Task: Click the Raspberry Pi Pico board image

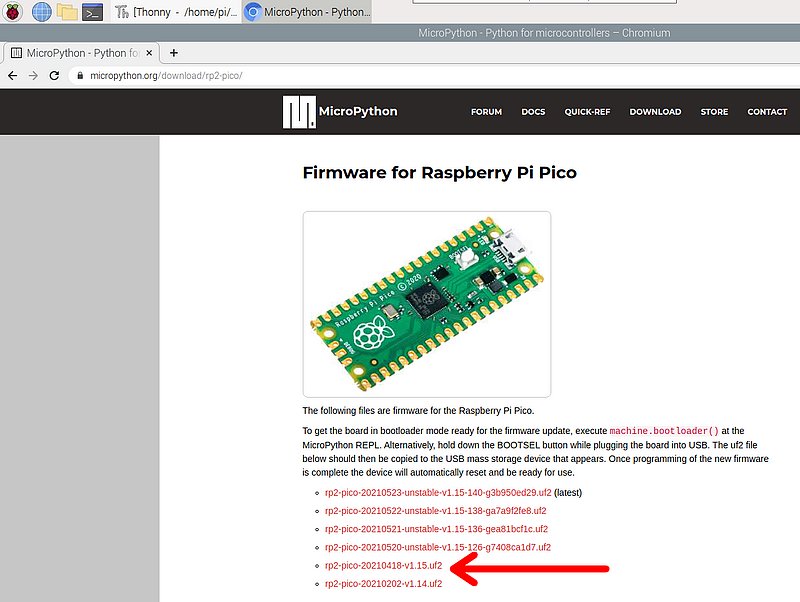Action: click(427, 304)
